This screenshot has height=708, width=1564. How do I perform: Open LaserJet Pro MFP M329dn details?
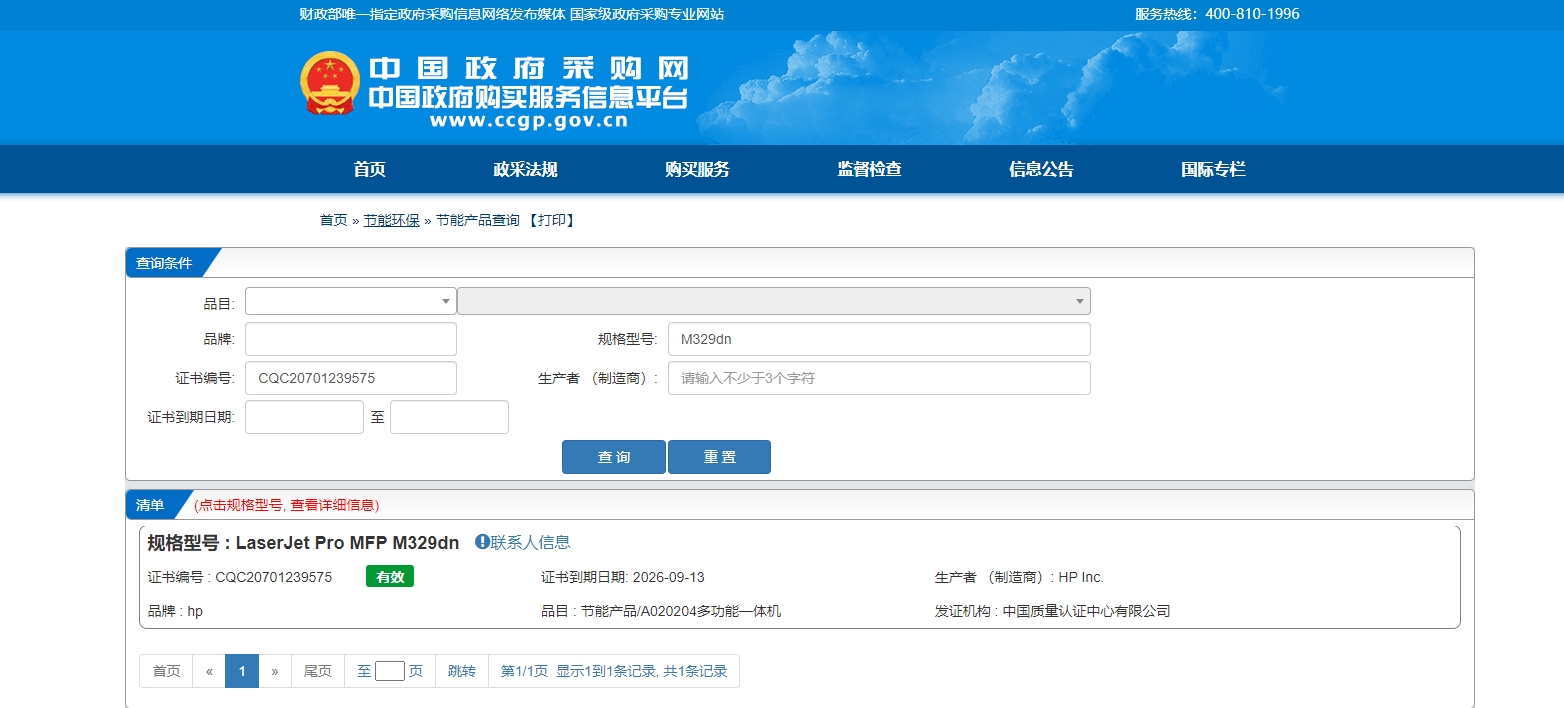click(x=347, y=543)
